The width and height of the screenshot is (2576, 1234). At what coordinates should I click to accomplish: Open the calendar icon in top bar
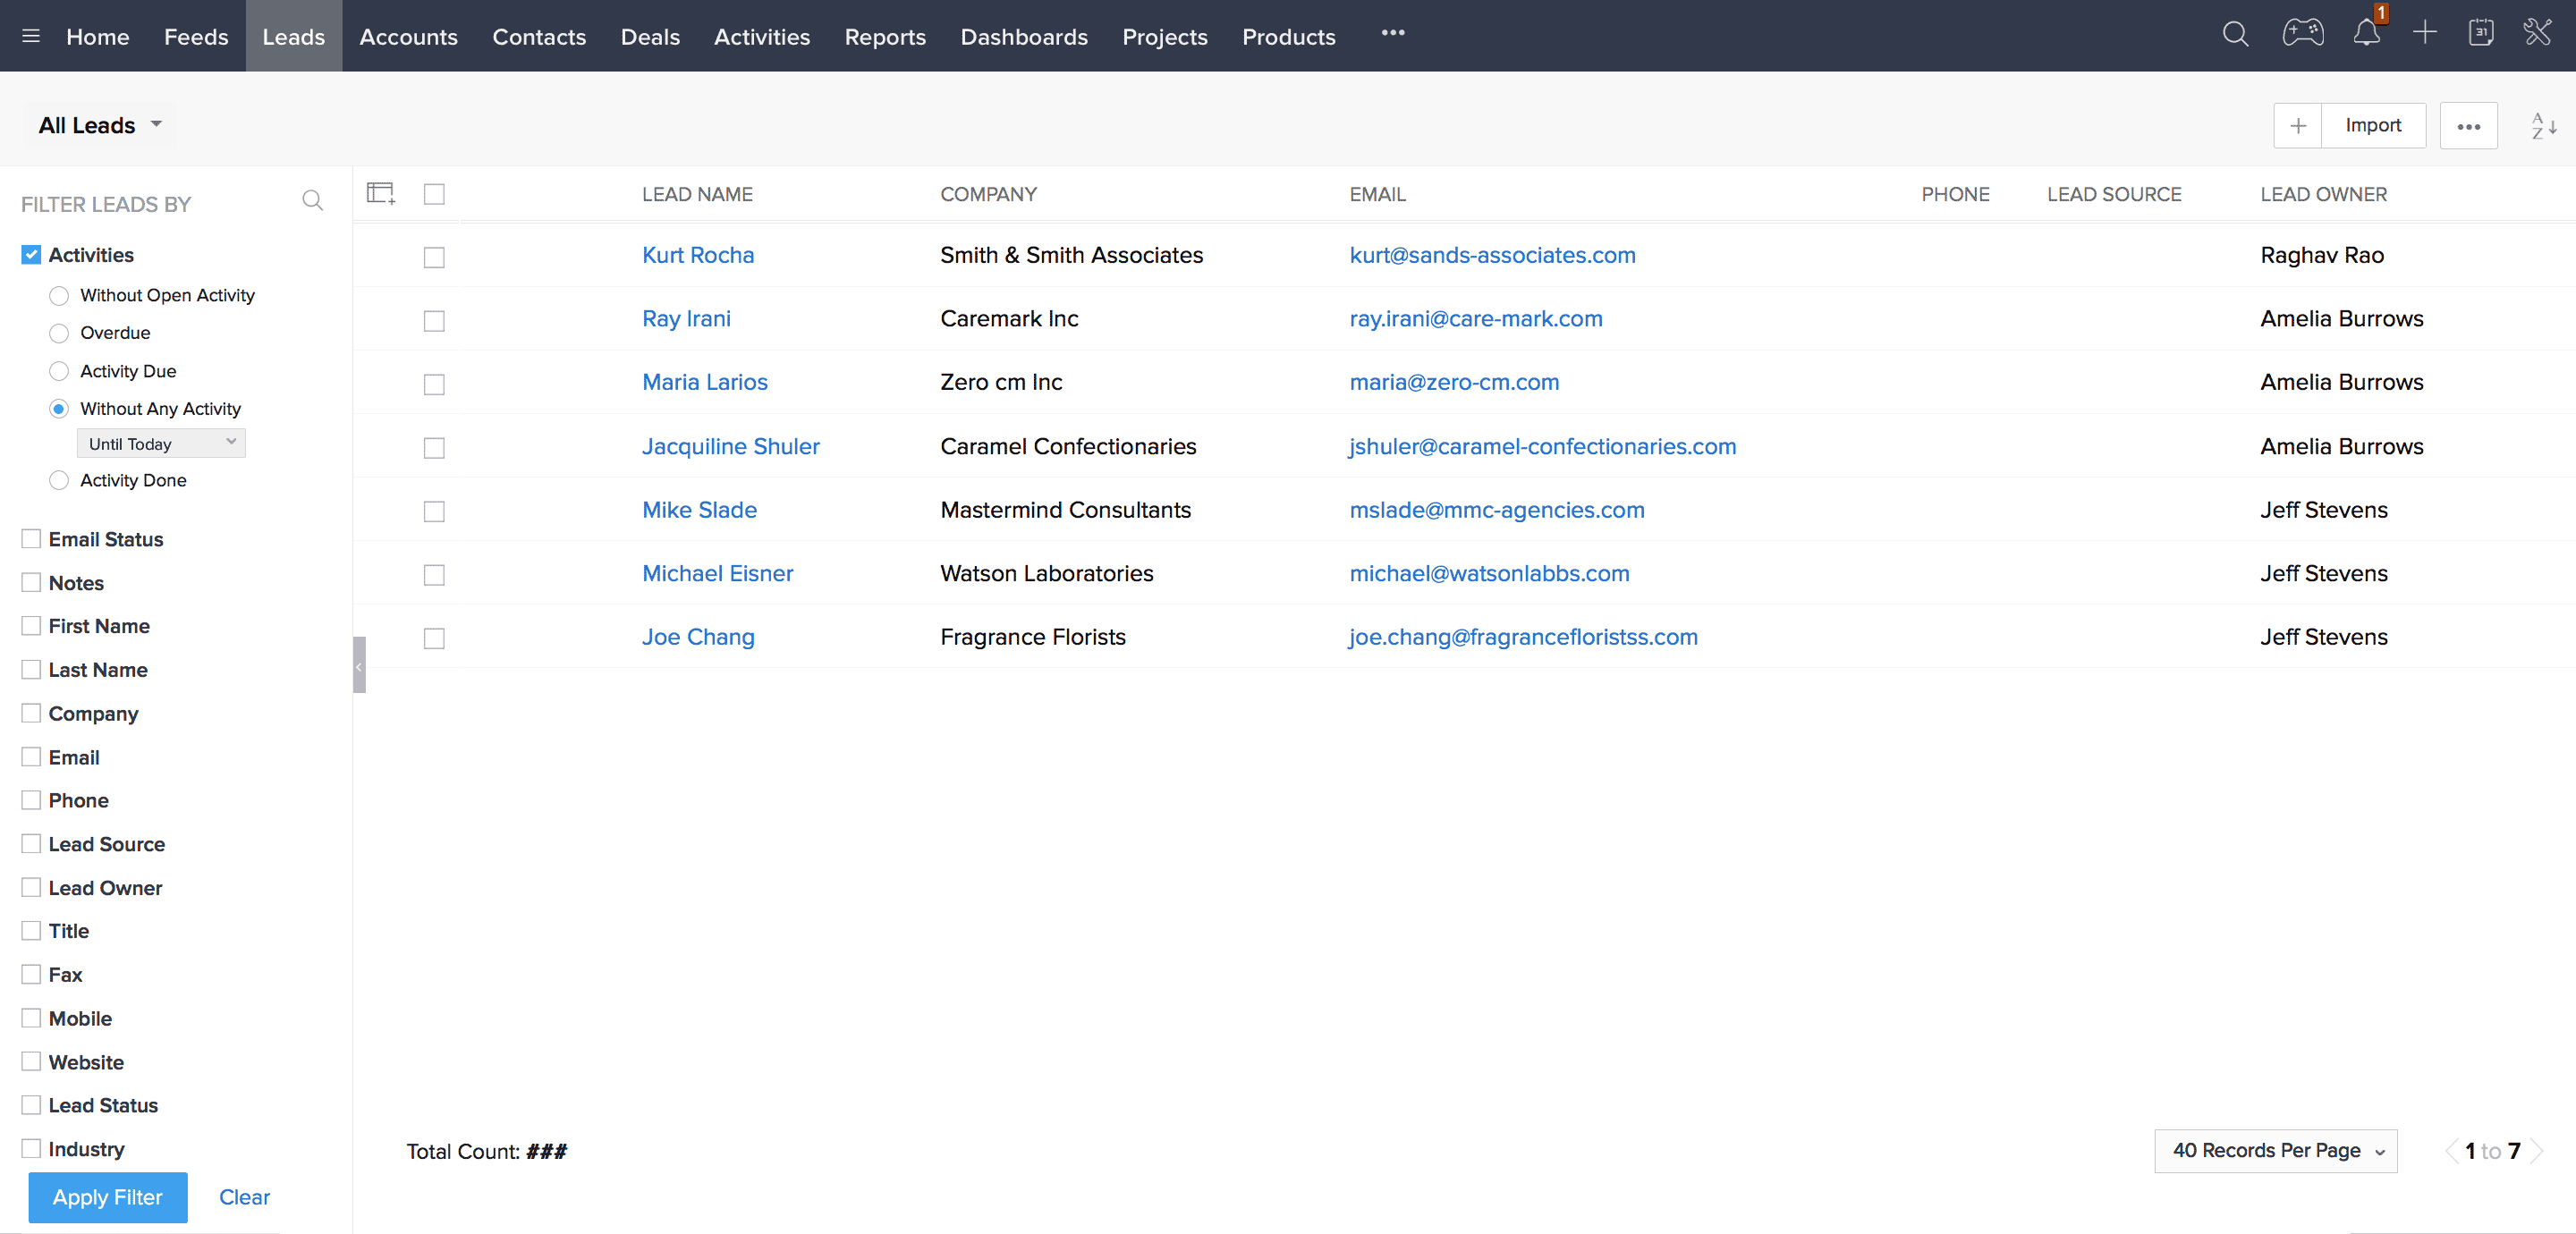pyautogui.click(x=2480, y=34)
